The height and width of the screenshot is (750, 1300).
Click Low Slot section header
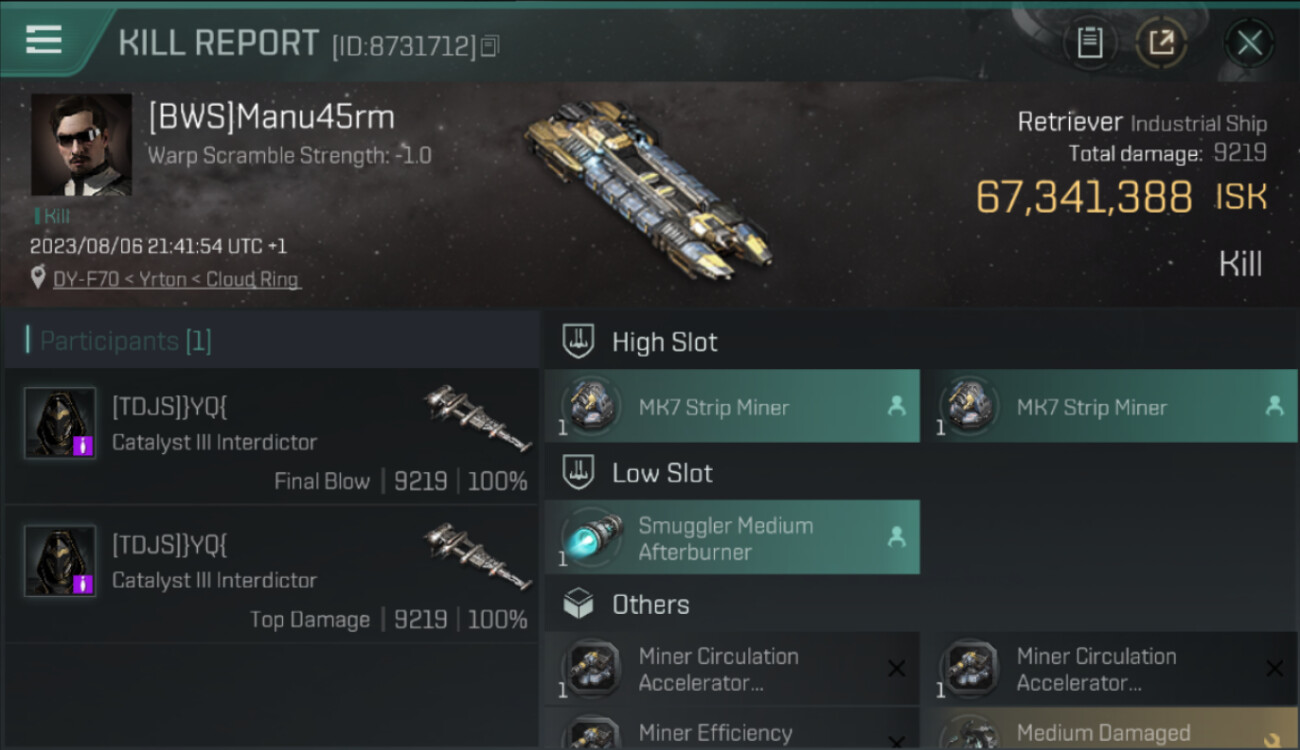[x=662, y=473]
